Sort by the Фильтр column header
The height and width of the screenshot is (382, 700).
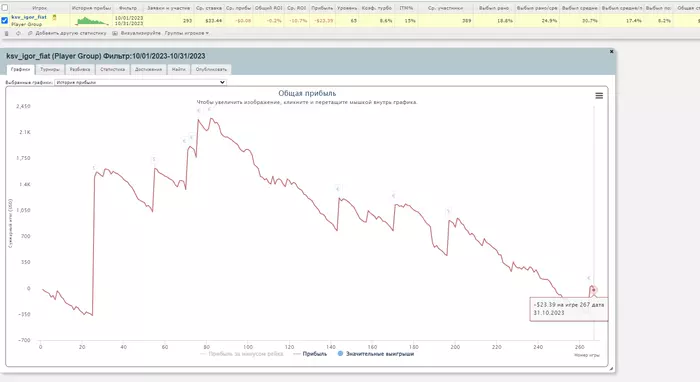128,8
